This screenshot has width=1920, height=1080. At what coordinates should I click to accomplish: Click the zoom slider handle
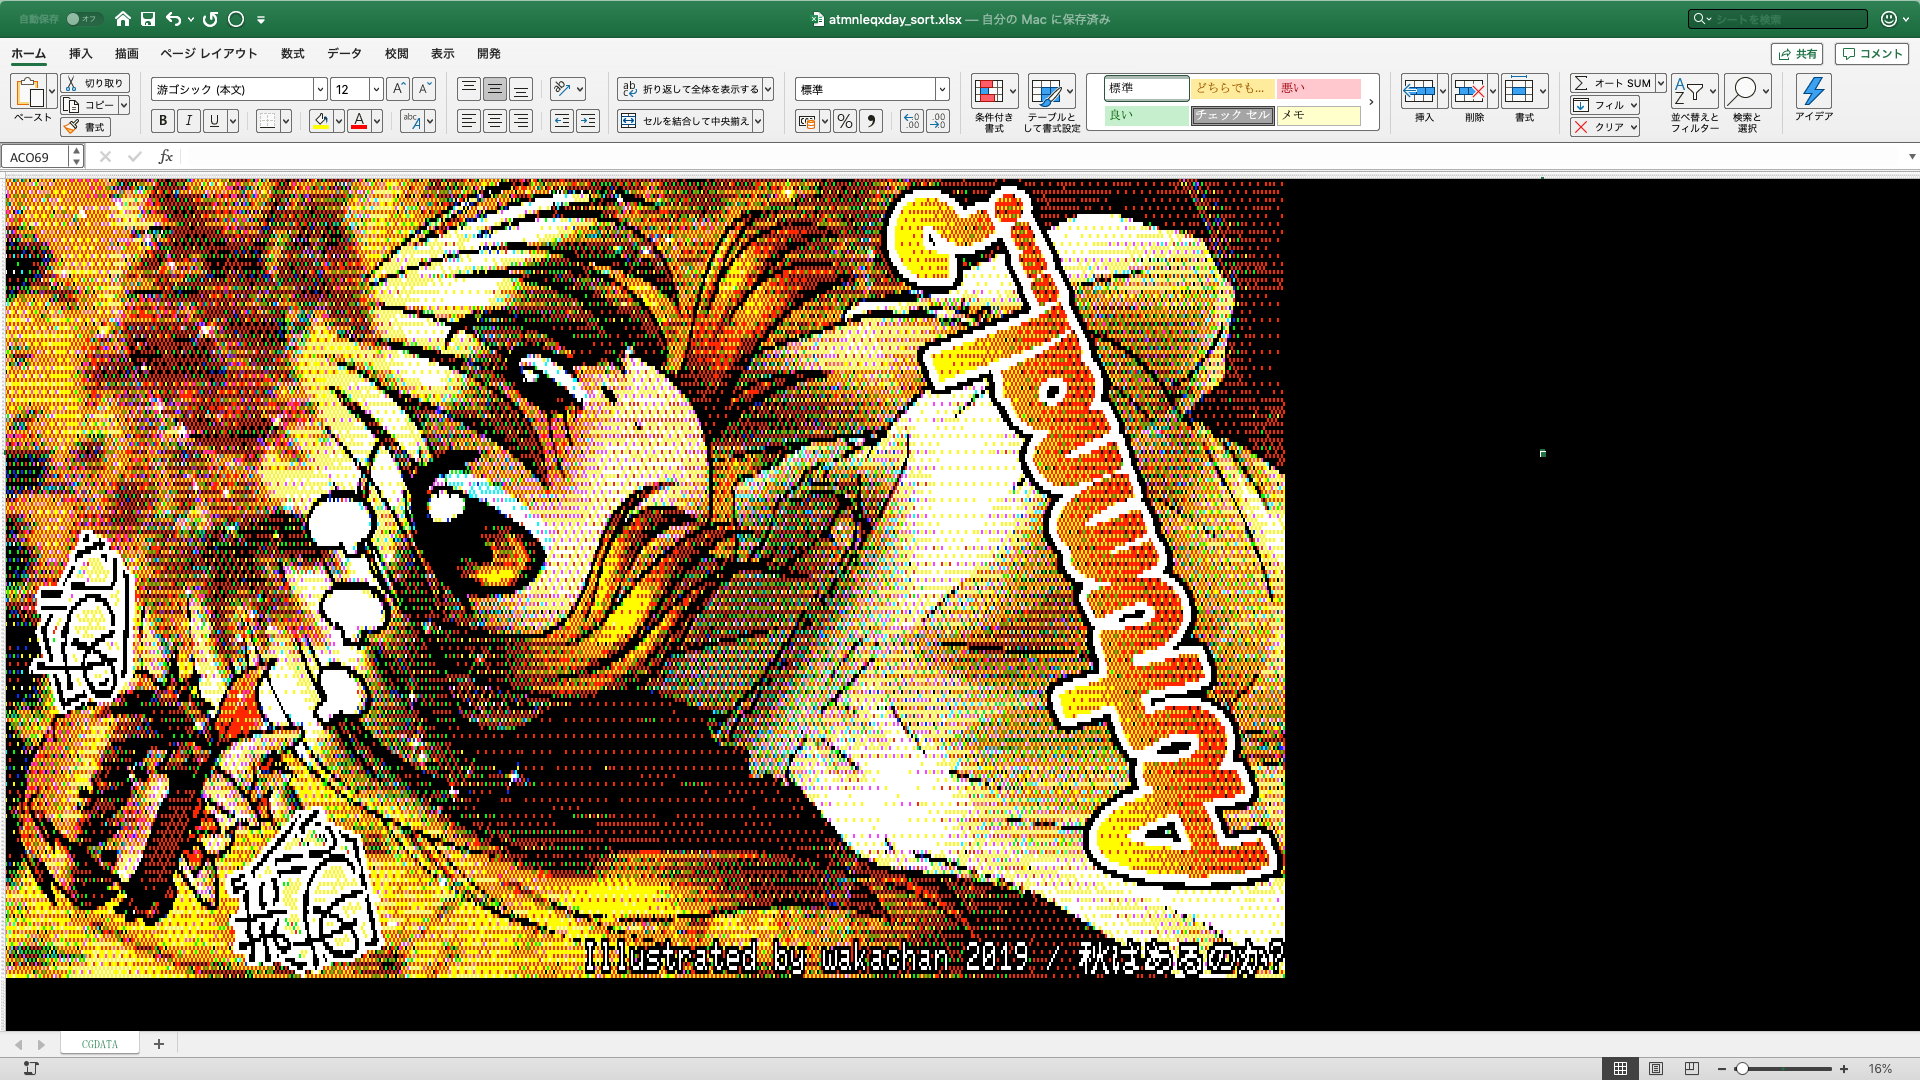[1742, 1069]
